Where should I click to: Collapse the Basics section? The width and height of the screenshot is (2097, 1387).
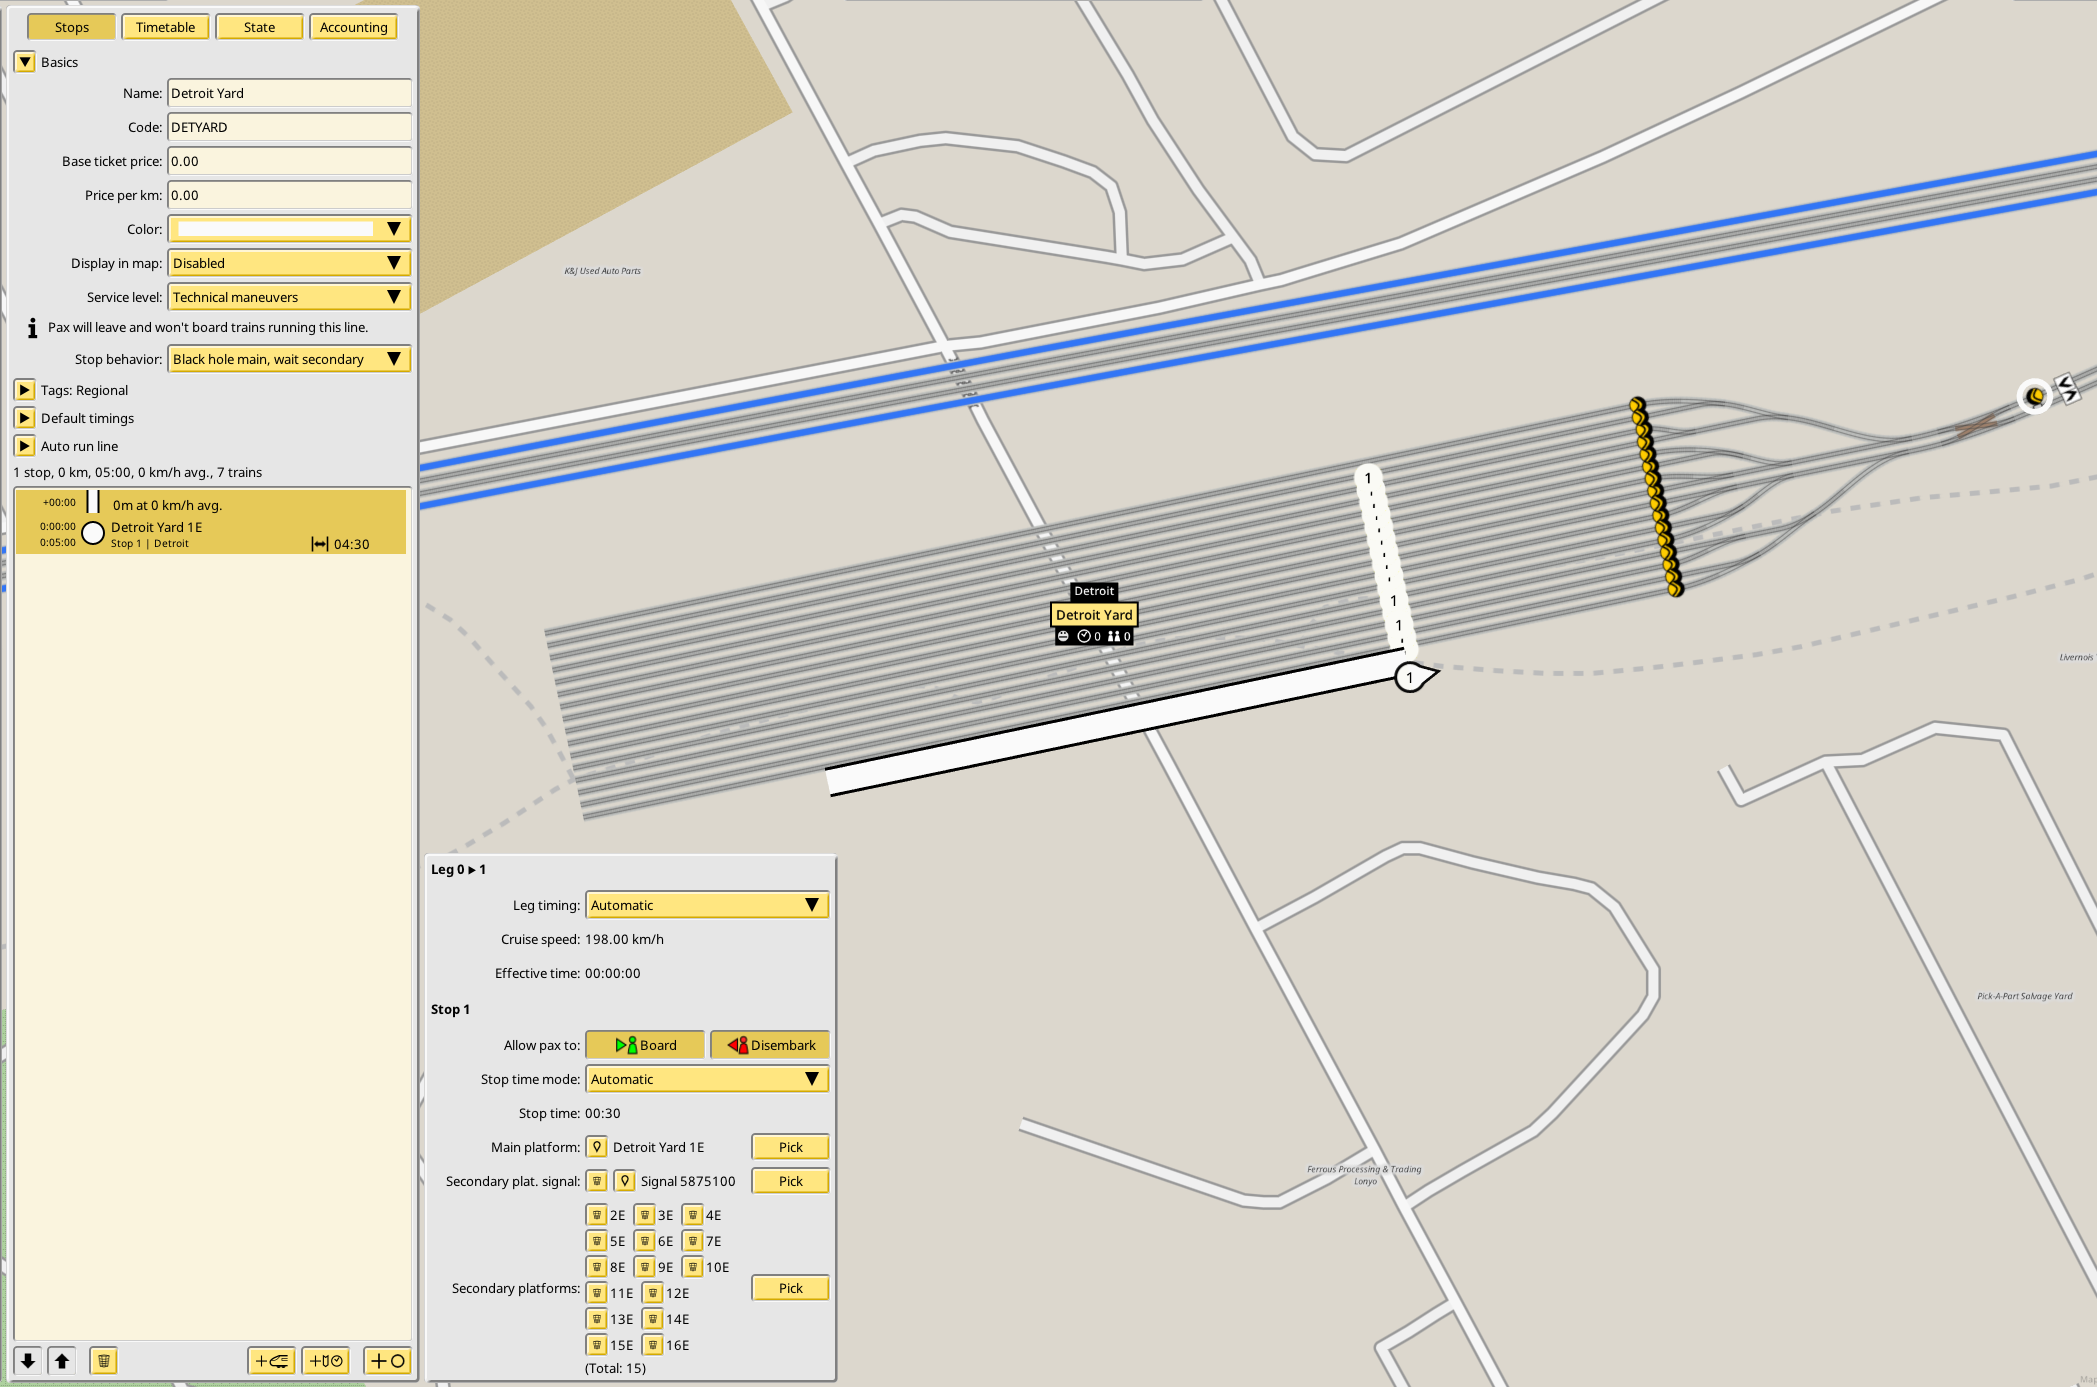[x=25, y=62]
